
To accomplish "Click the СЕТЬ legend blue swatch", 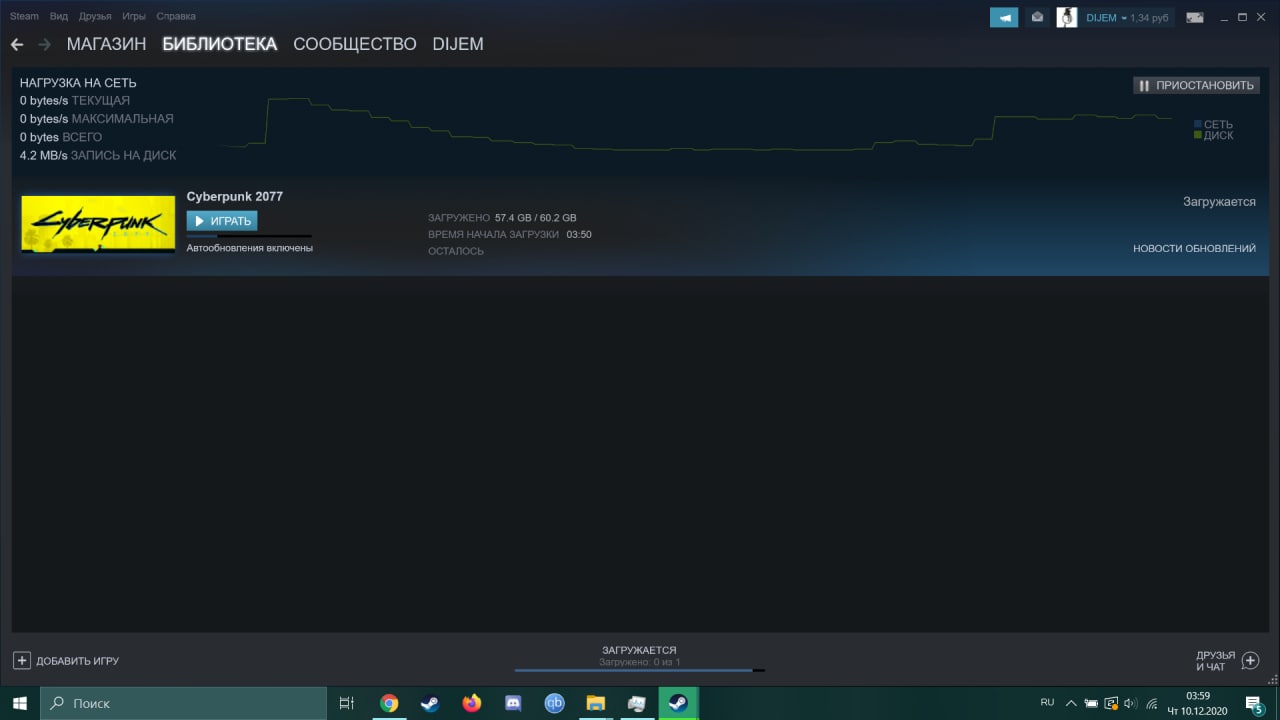I will coord(1198,124).
